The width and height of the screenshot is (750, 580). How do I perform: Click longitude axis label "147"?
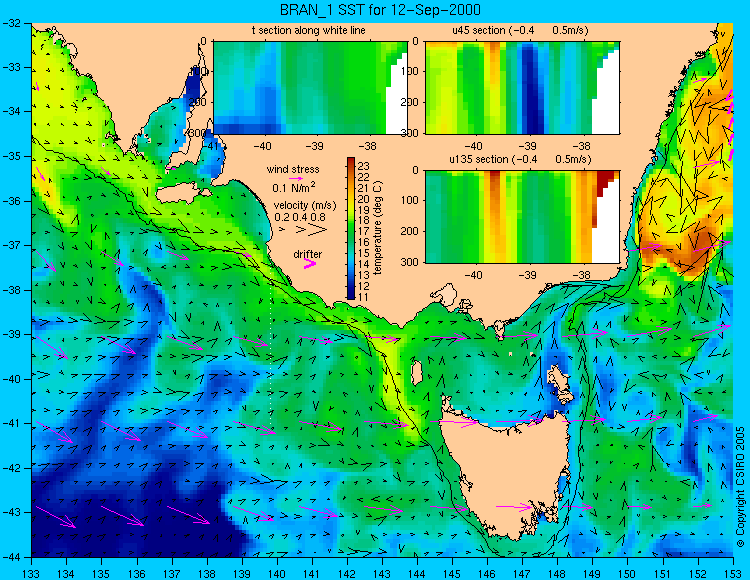click(x=522, y=573)
